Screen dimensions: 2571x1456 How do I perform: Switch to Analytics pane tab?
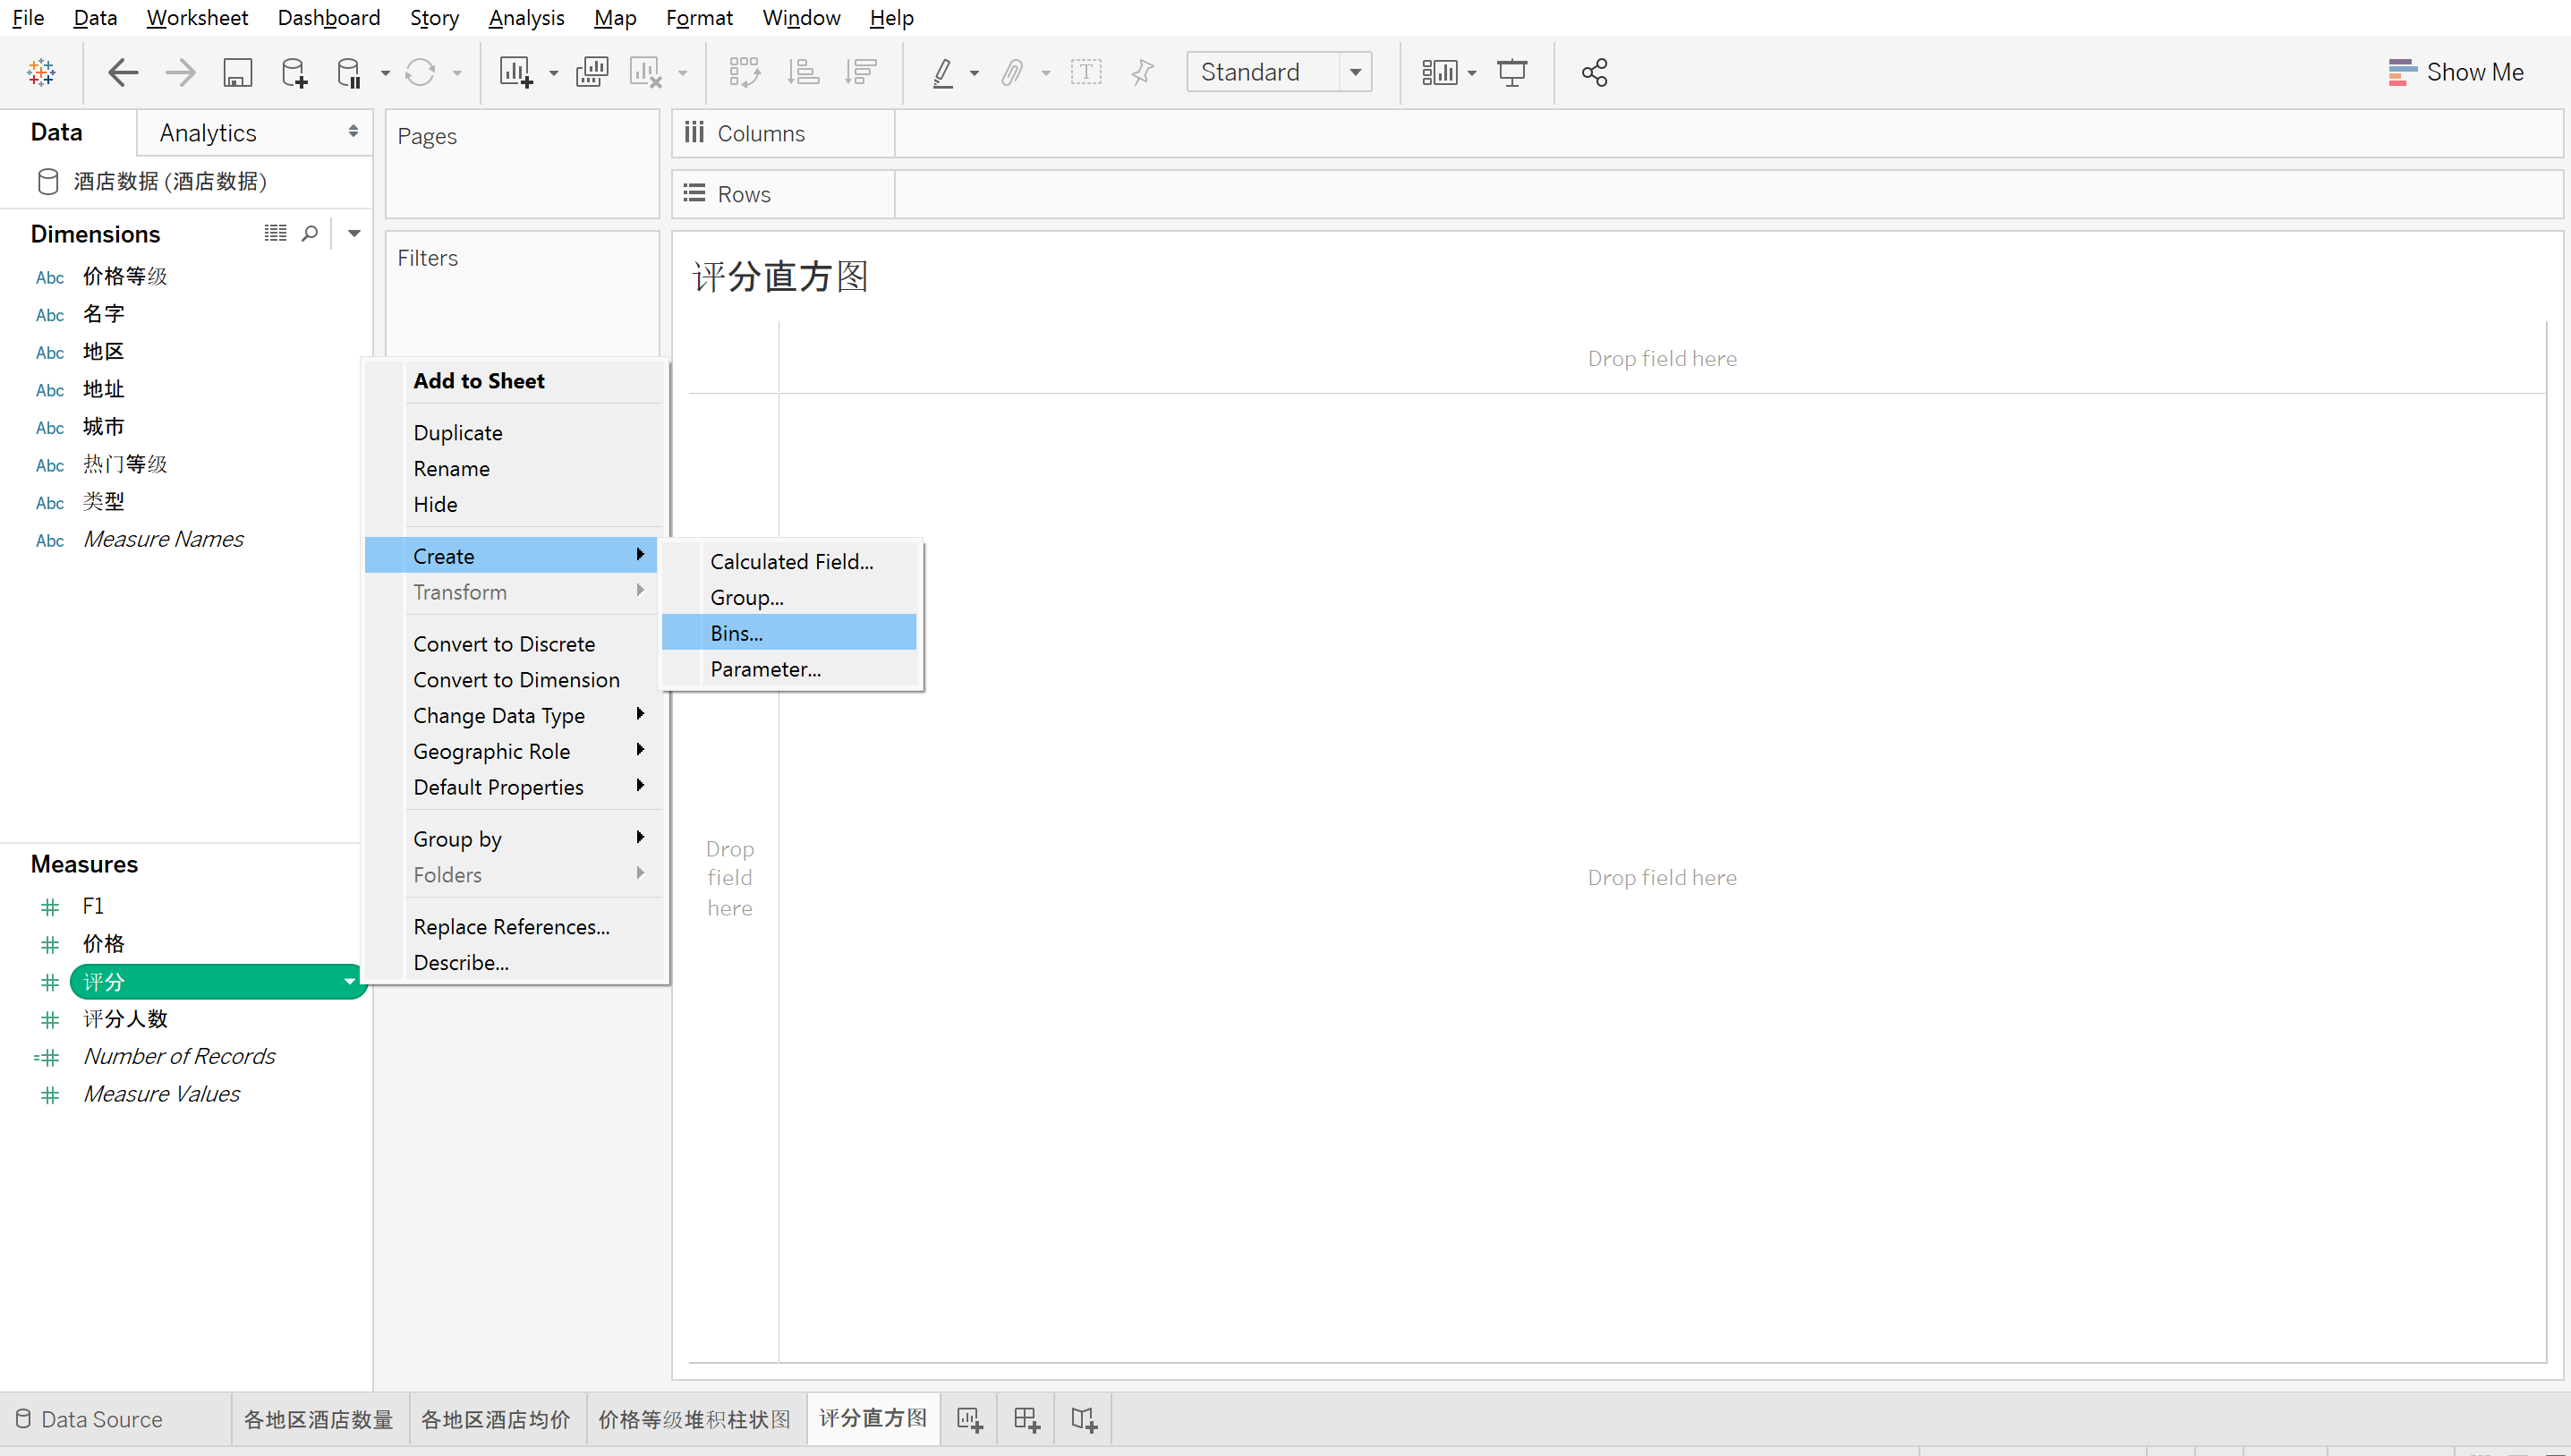(x=208, y=133)
